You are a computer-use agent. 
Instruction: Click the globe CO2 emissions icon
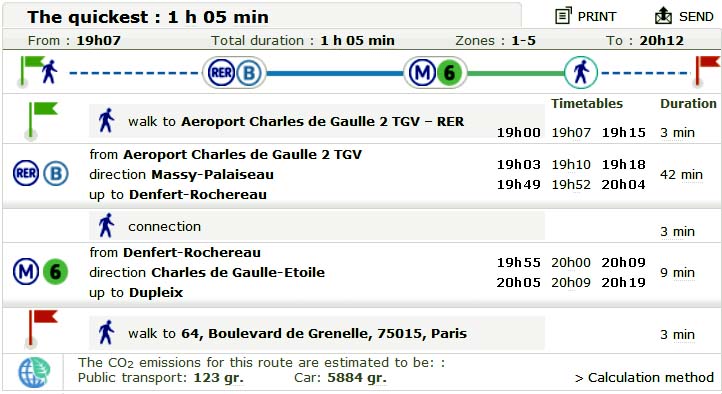[34, 372]
